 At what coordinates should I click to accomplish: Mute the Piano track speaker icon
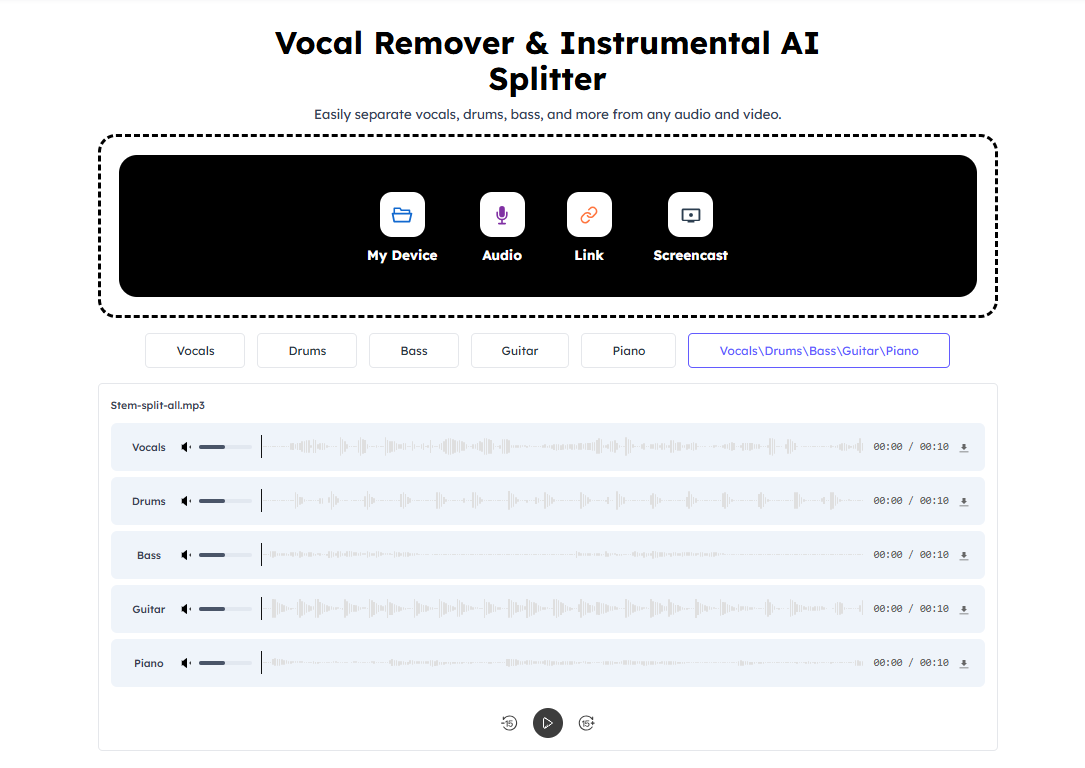click(184, 662)
